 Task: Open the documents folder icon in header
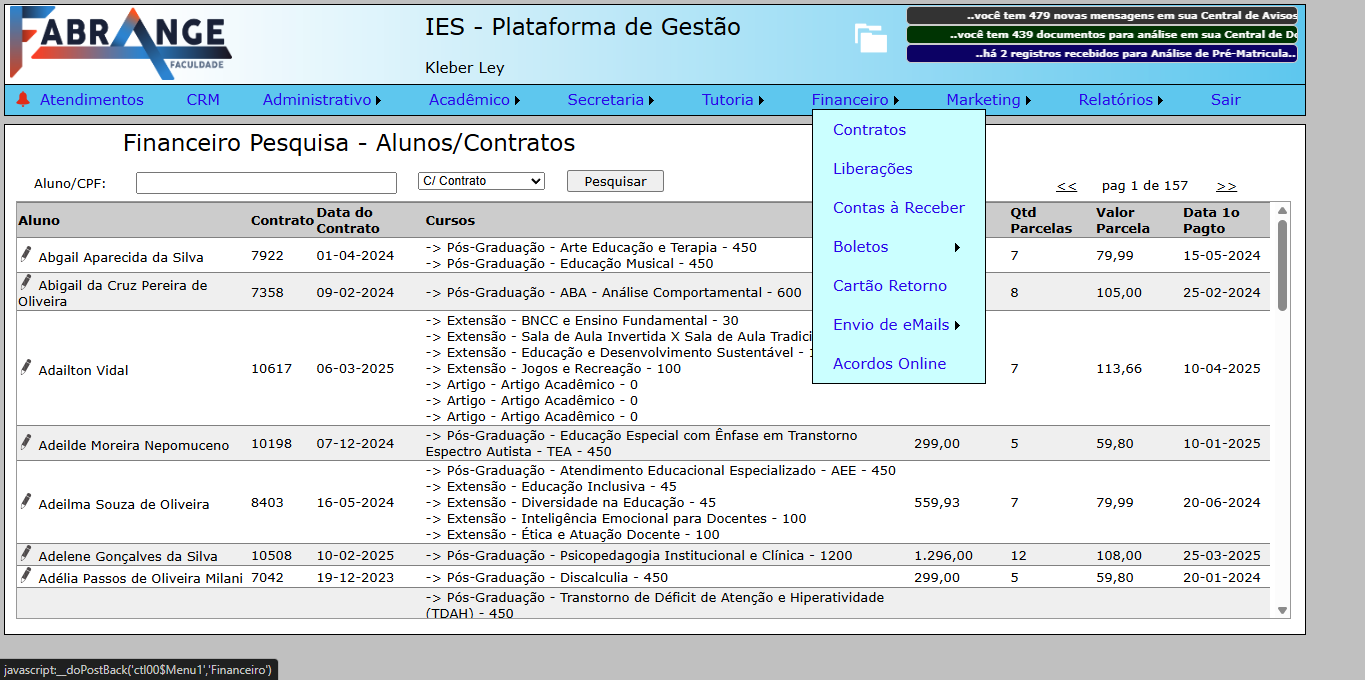coord(871,38)
